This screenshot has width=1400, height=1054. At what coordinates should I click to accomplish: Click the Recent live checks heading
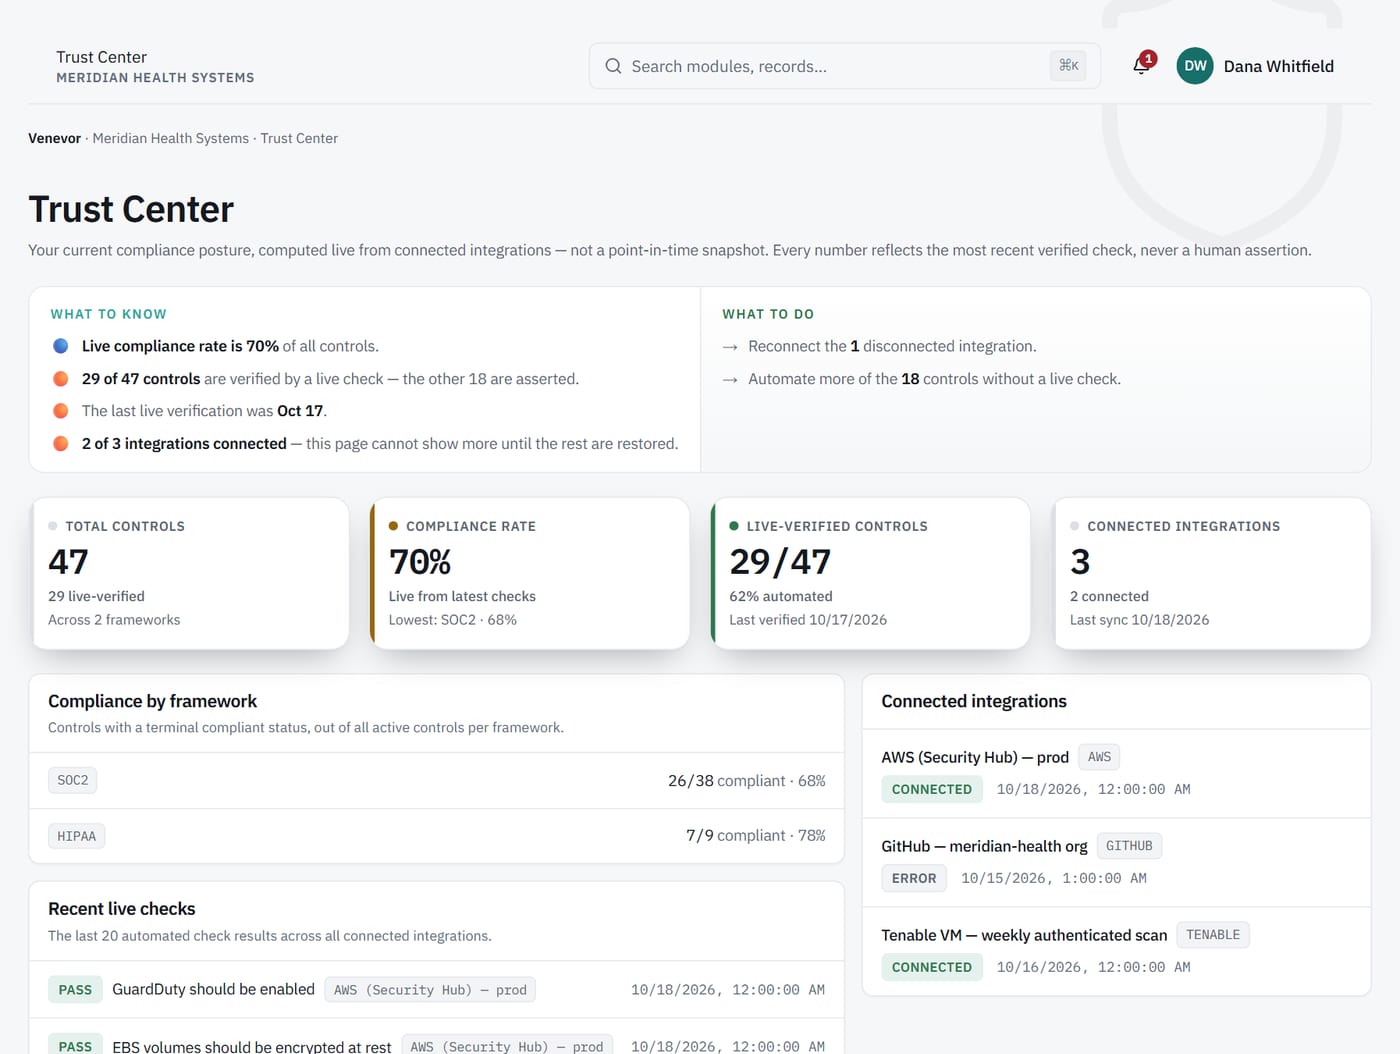click(x=122, y=908)
